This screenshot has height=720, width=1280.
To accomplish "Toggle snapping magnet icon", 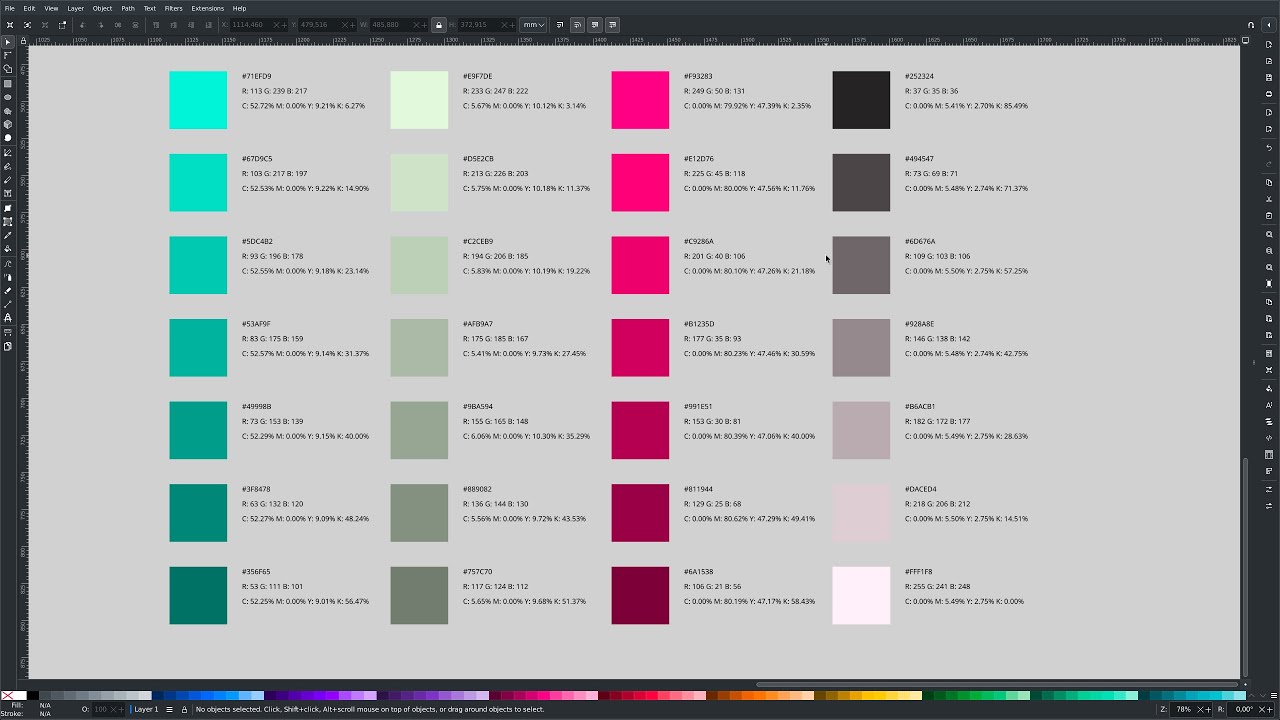I will click(1251, 25).
